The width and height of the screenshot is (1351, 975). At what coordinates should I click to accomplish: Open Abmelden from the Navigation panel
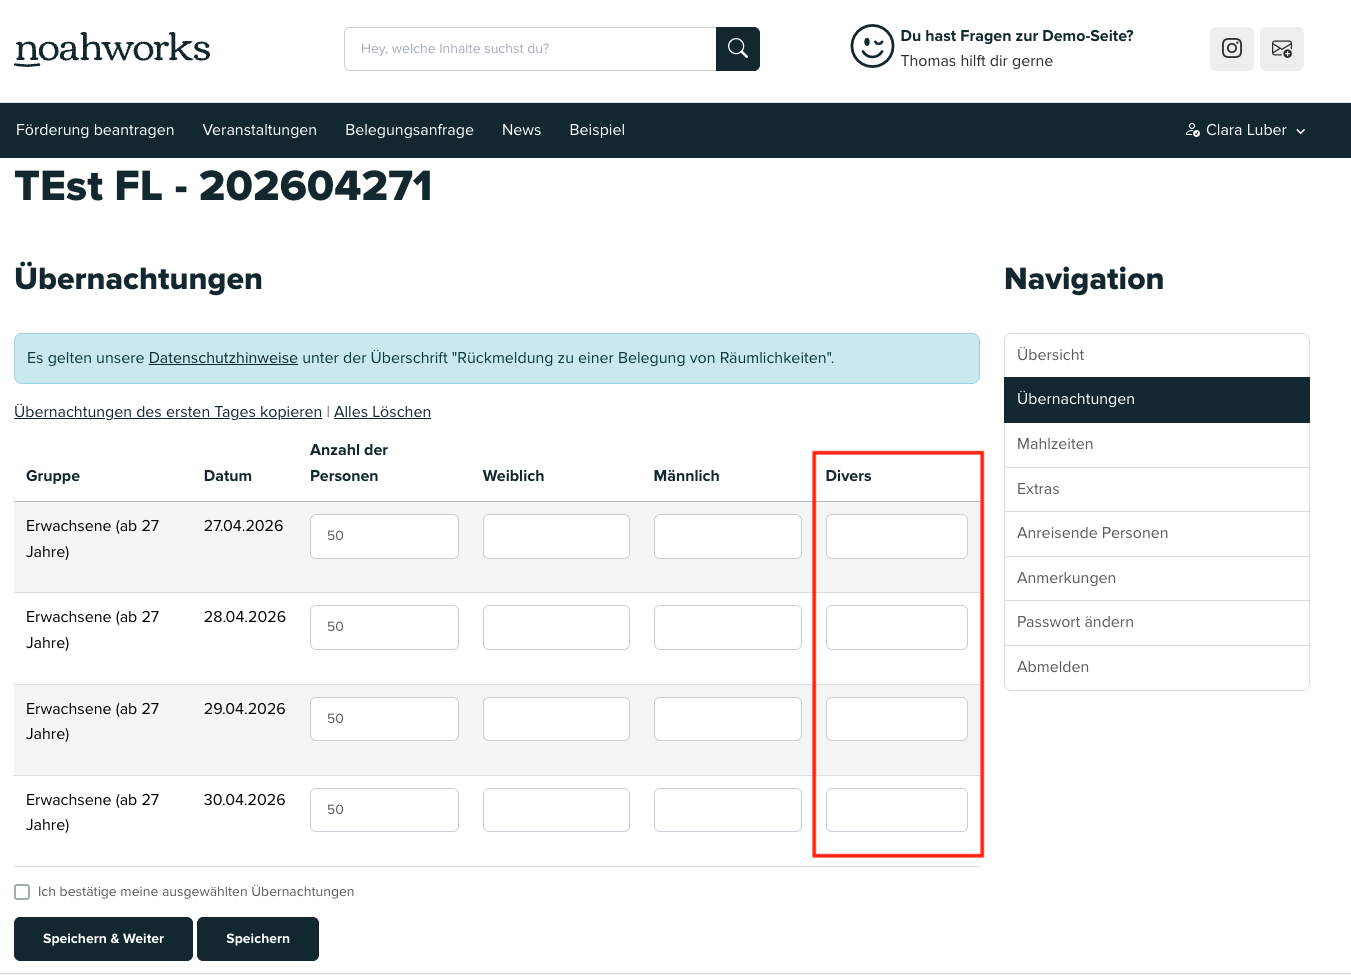tap(1052, 667)
